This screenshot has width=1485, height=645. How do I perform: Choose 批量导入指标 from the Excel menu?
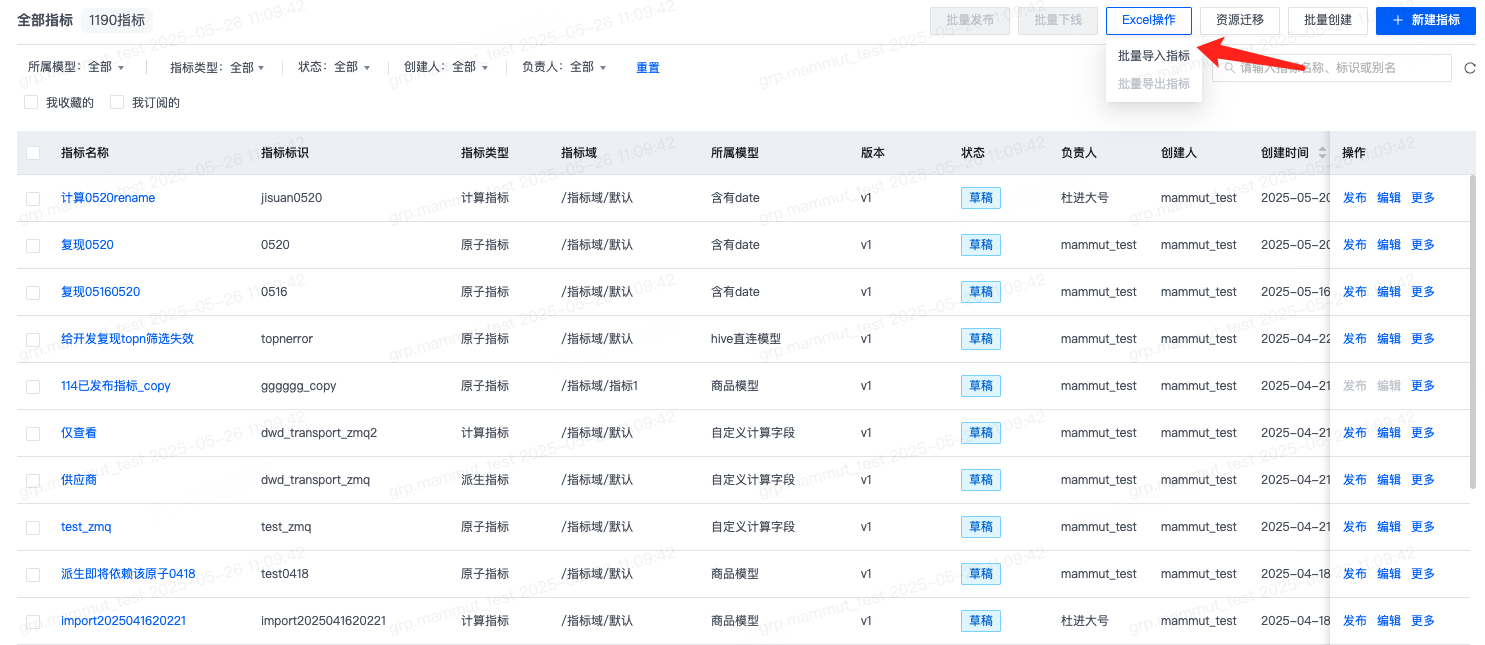1154,56
